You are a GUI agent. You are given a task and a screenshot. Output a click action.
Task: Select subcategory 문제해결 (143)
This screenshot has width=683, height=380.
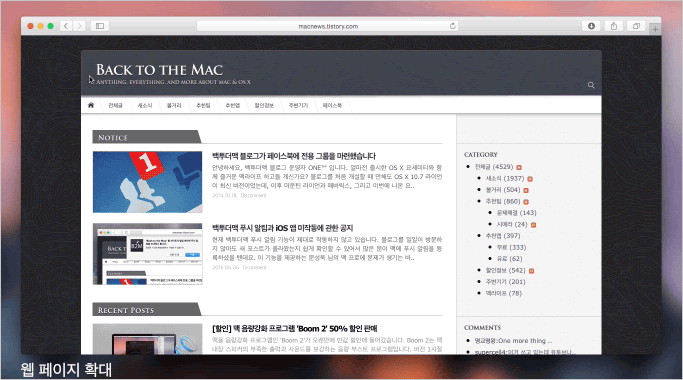pos(517,213)
